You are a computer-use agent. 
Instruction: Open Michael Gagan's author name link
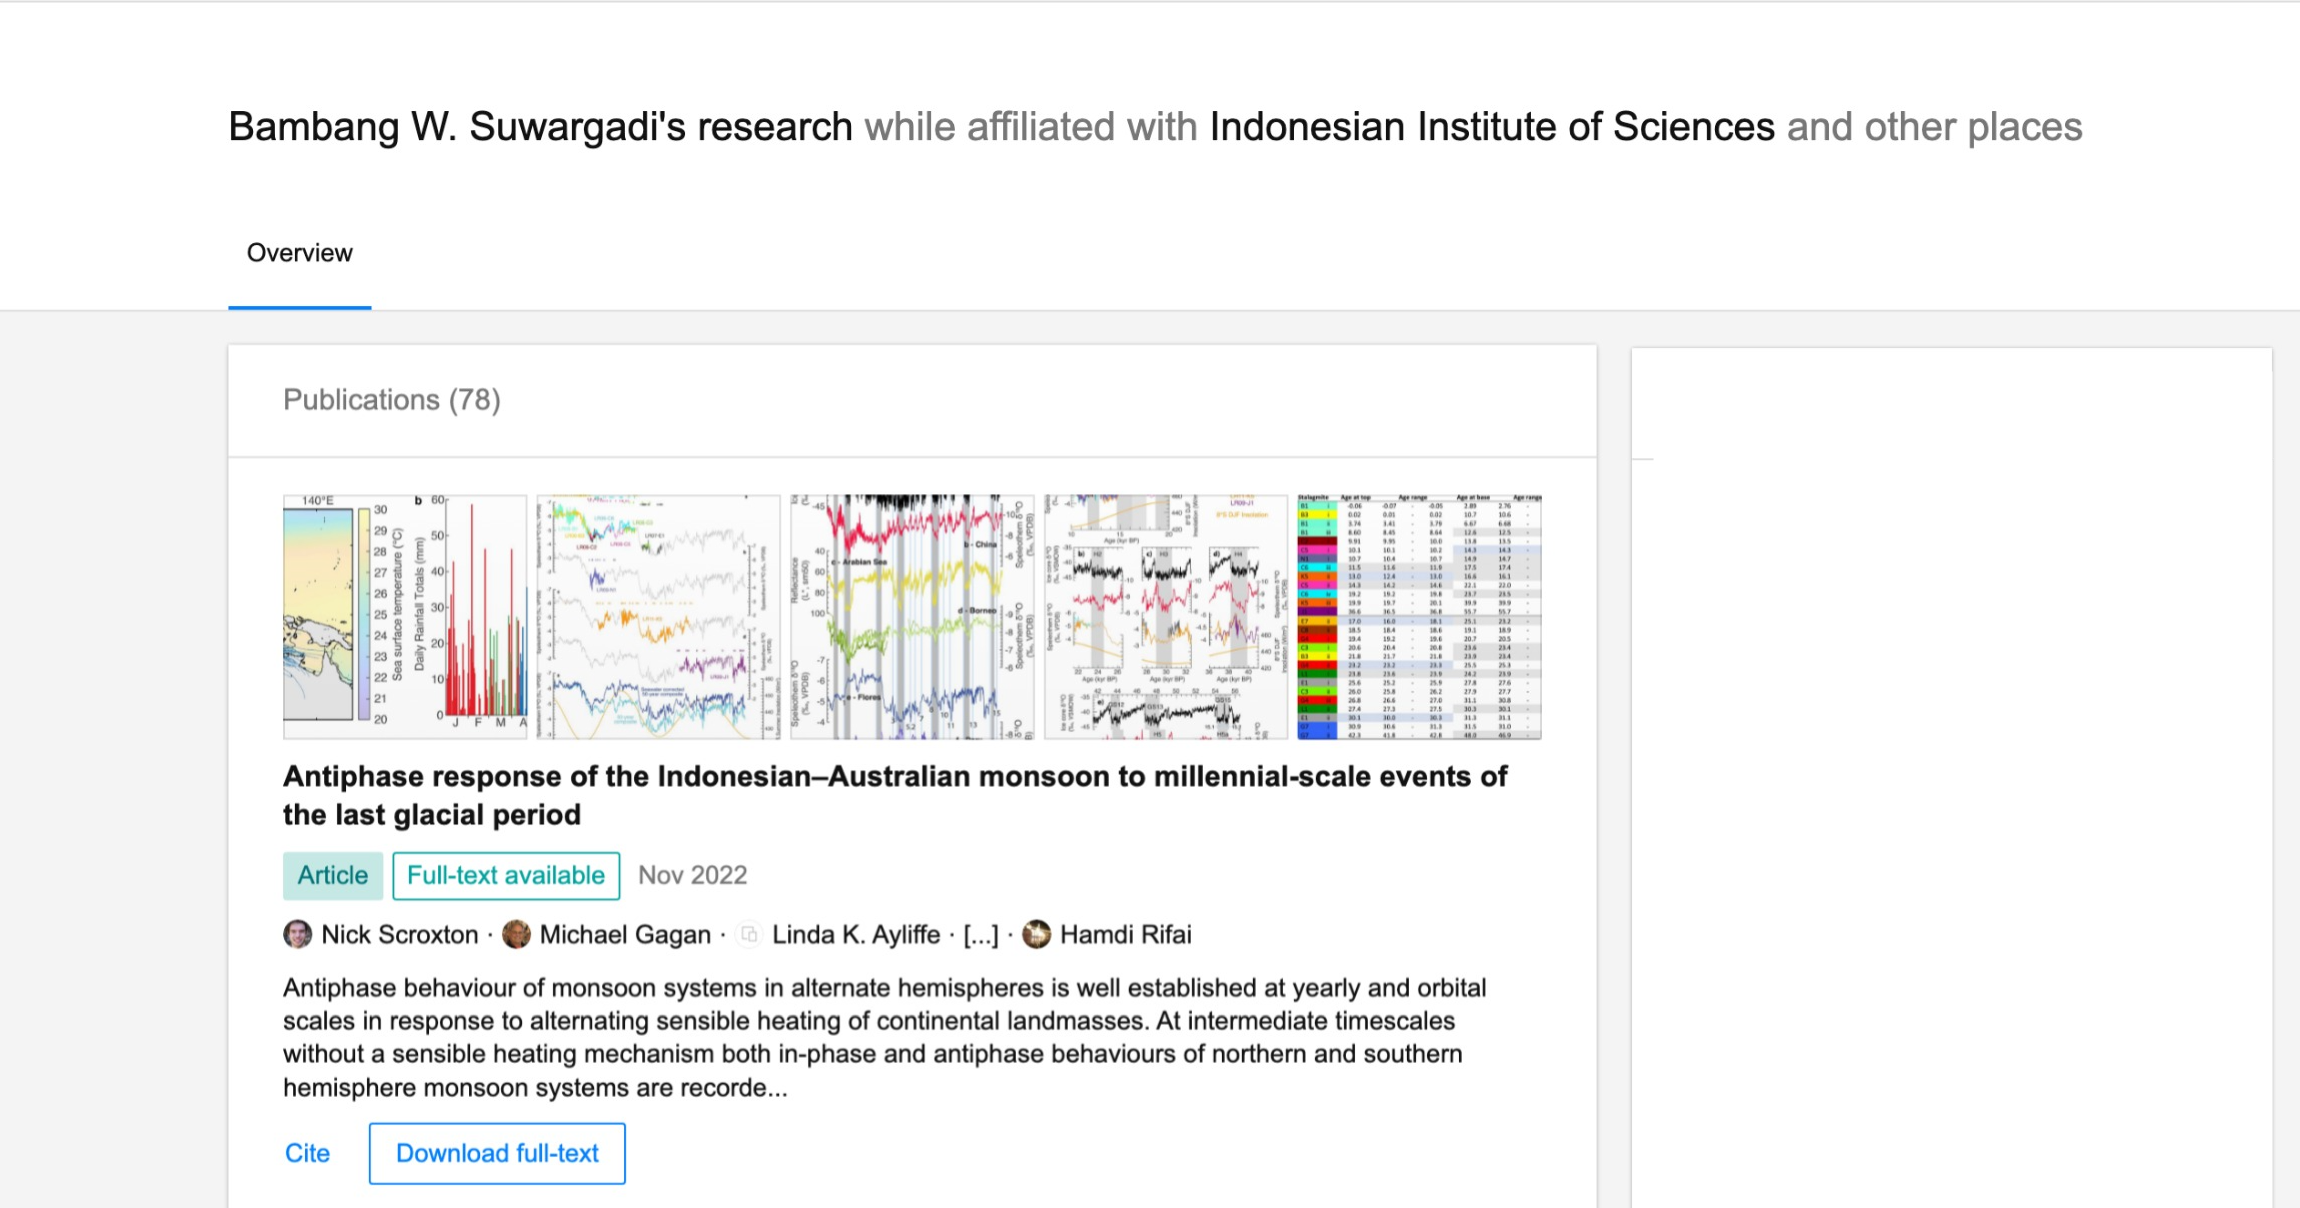point(625,934)
